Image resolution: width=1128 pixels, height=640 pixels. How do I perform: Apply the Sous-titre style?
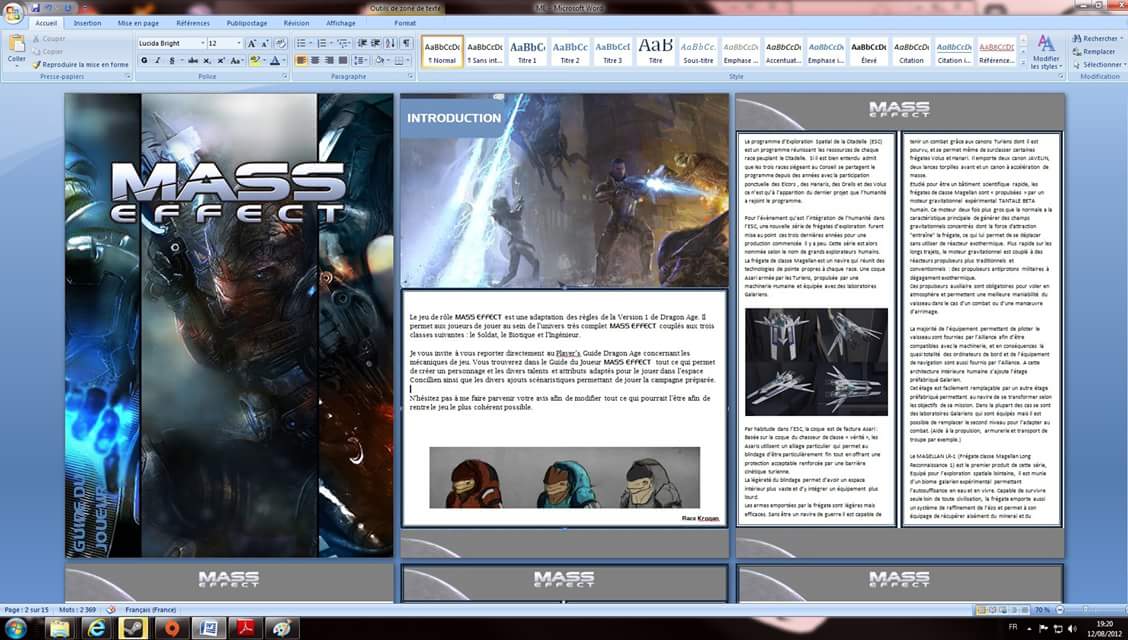pyautogui.click(x=698, y=52)
